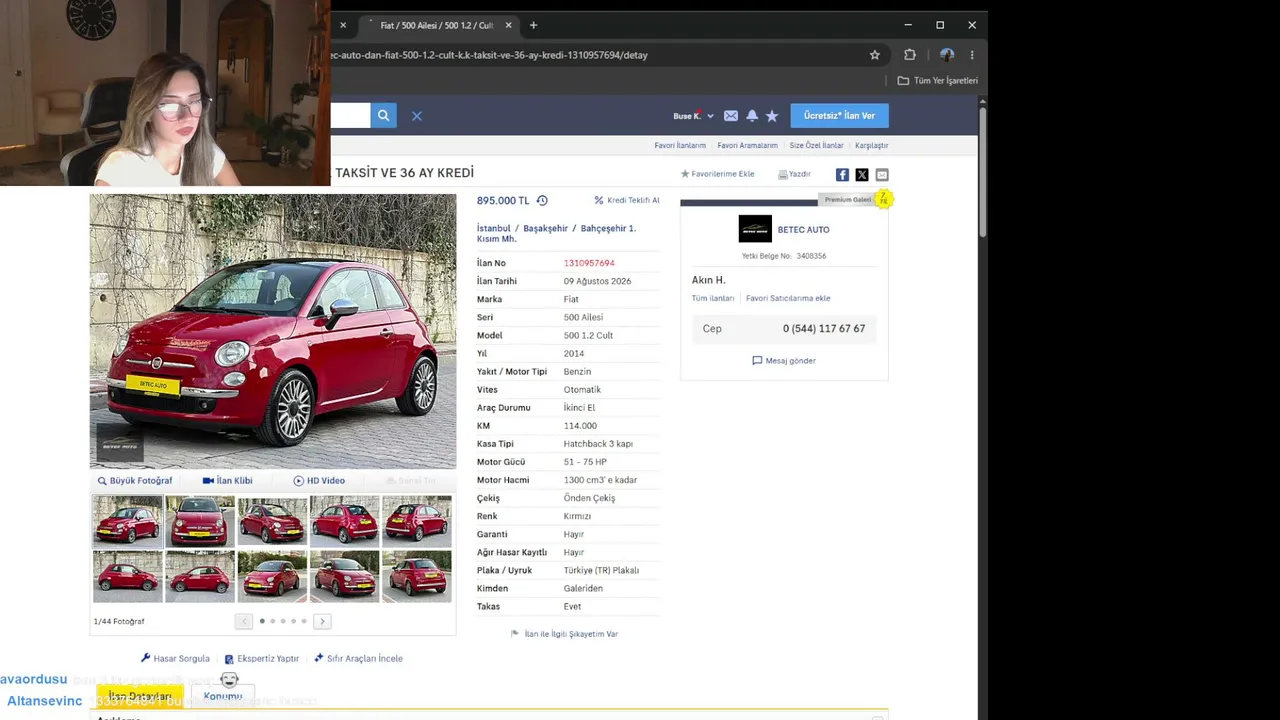The height and width of the screenshot is (720, 1280).
Task: Go to next page of photo thumbnails
Action: coord(322,621)
